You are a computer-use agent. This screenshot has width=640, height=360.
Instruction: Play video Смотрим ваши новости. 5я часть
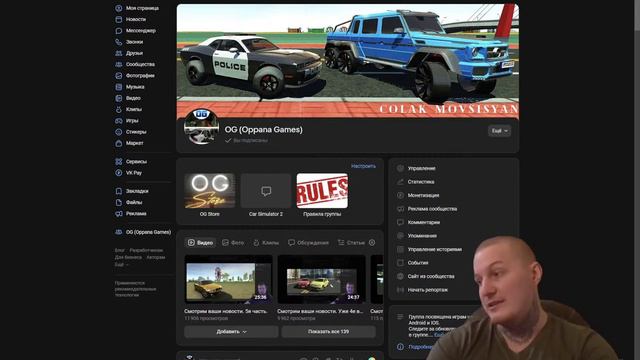228,279
